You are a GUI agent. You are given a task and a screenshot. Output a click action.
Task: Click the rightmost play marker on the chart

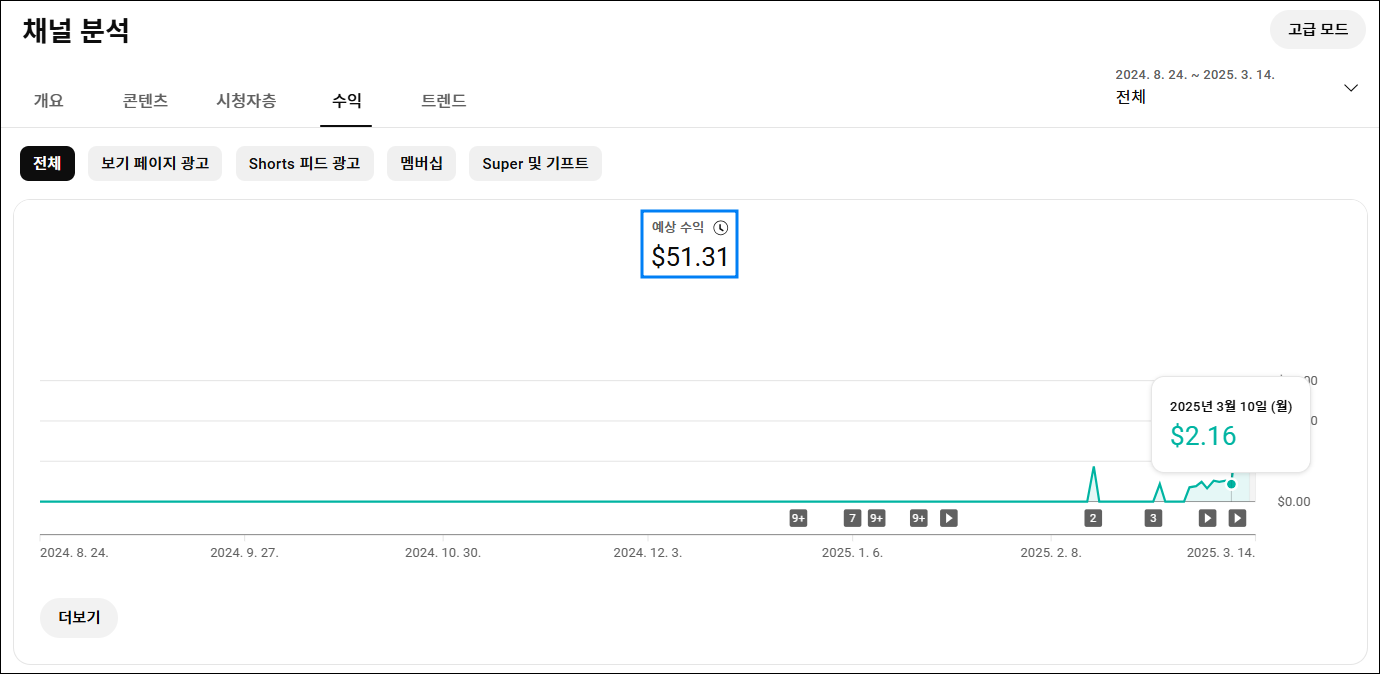point(1237,518)
